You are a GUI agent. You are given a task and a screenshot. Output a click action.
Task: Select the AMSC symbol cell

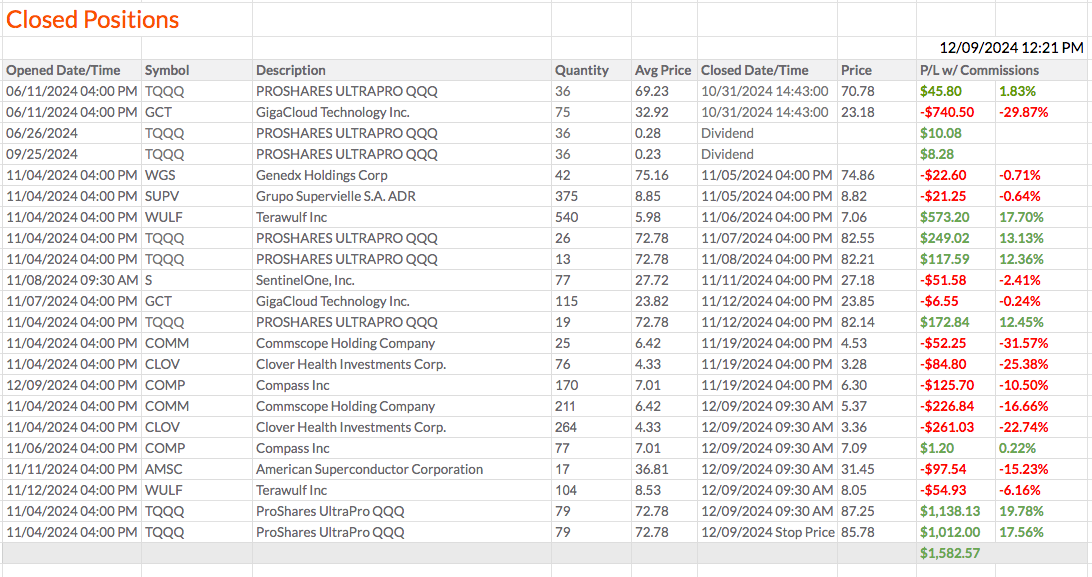click(x=163, y=469)
